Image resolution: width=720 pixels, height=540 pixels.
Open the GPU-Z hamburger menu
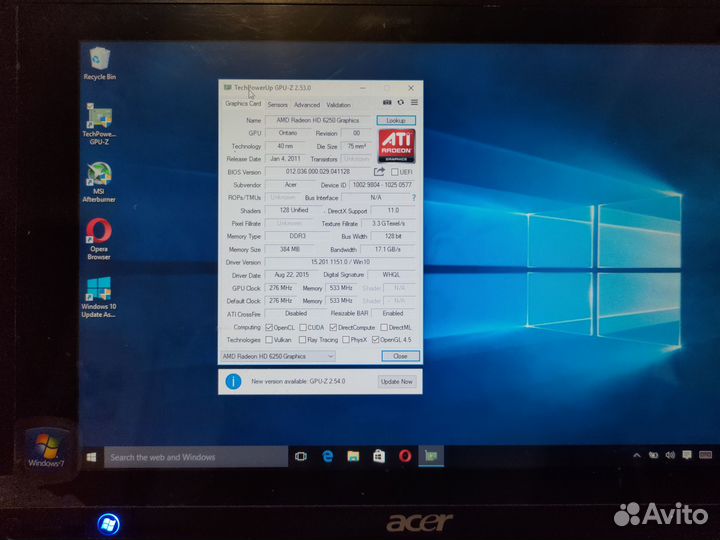point(414,102)
